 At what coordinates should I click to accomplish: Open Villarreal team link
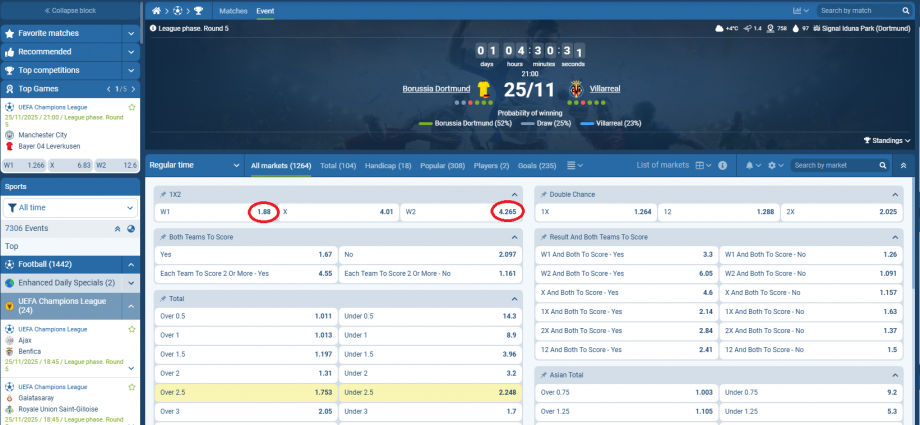(x=604, y=89)
